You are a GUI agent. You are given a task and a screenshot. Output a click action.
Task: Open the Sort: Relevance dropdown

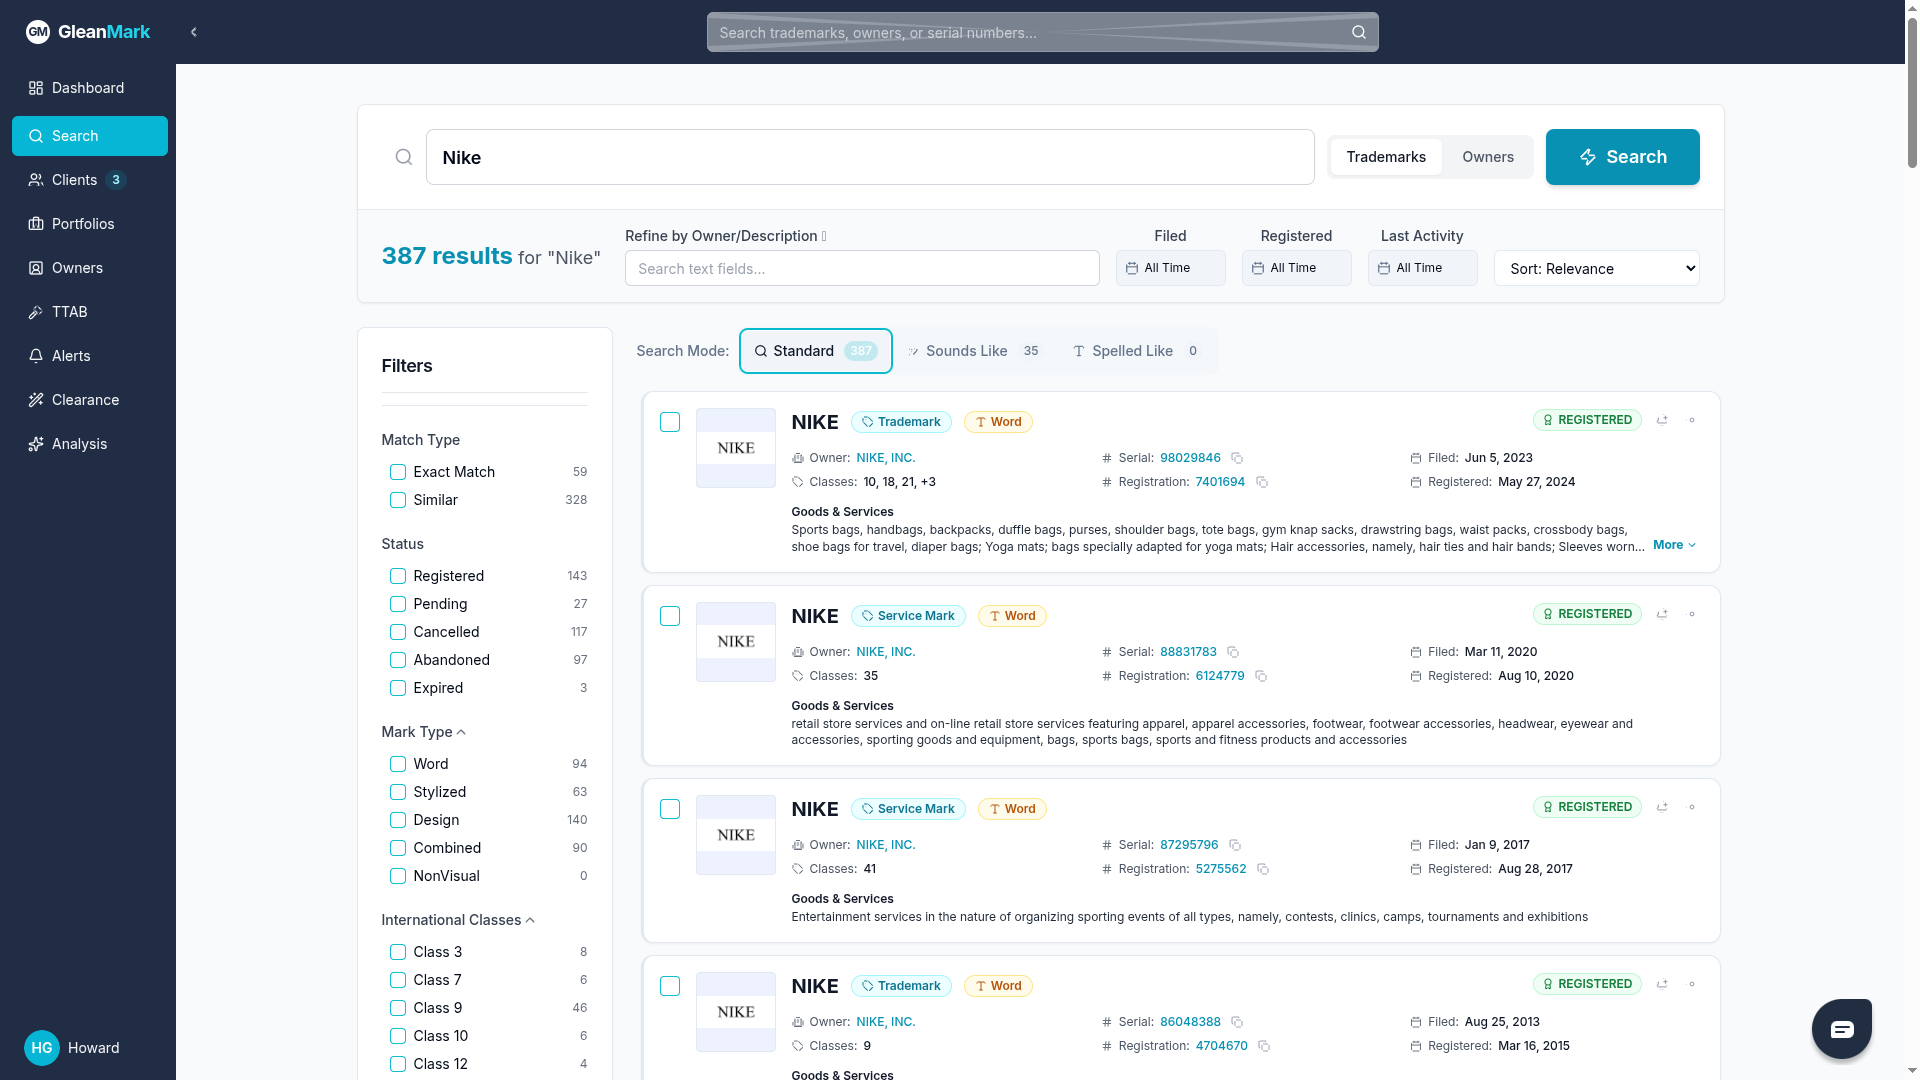click(x=1596, y=268)
